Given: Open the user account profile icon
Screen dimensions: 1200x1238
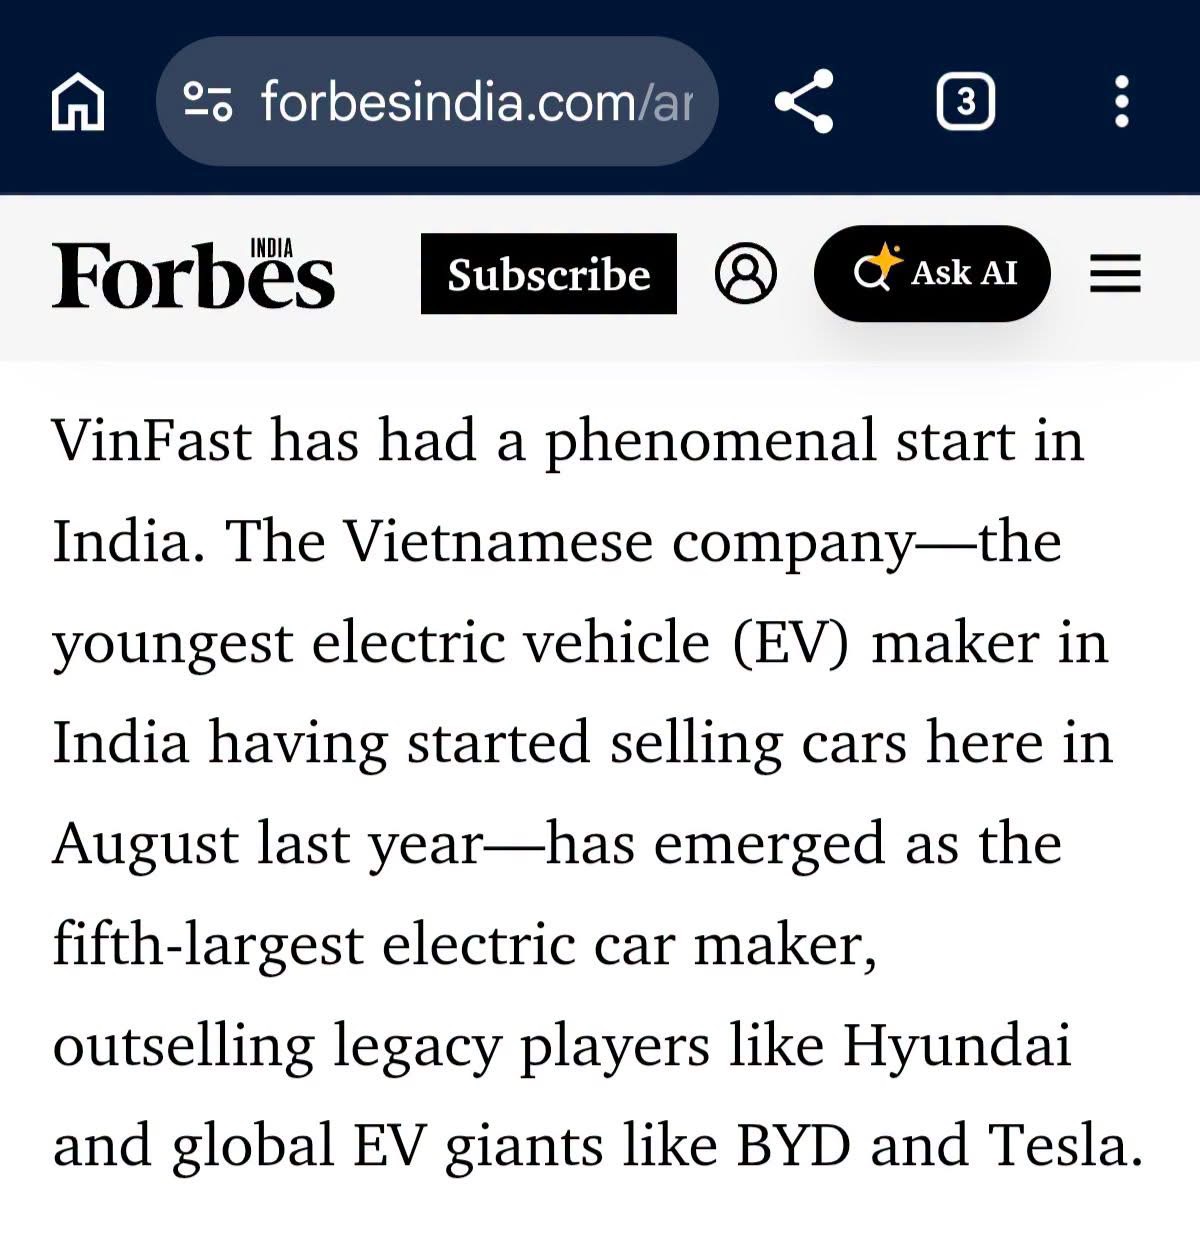Looking at the screenshot, I should pos(746,273).
